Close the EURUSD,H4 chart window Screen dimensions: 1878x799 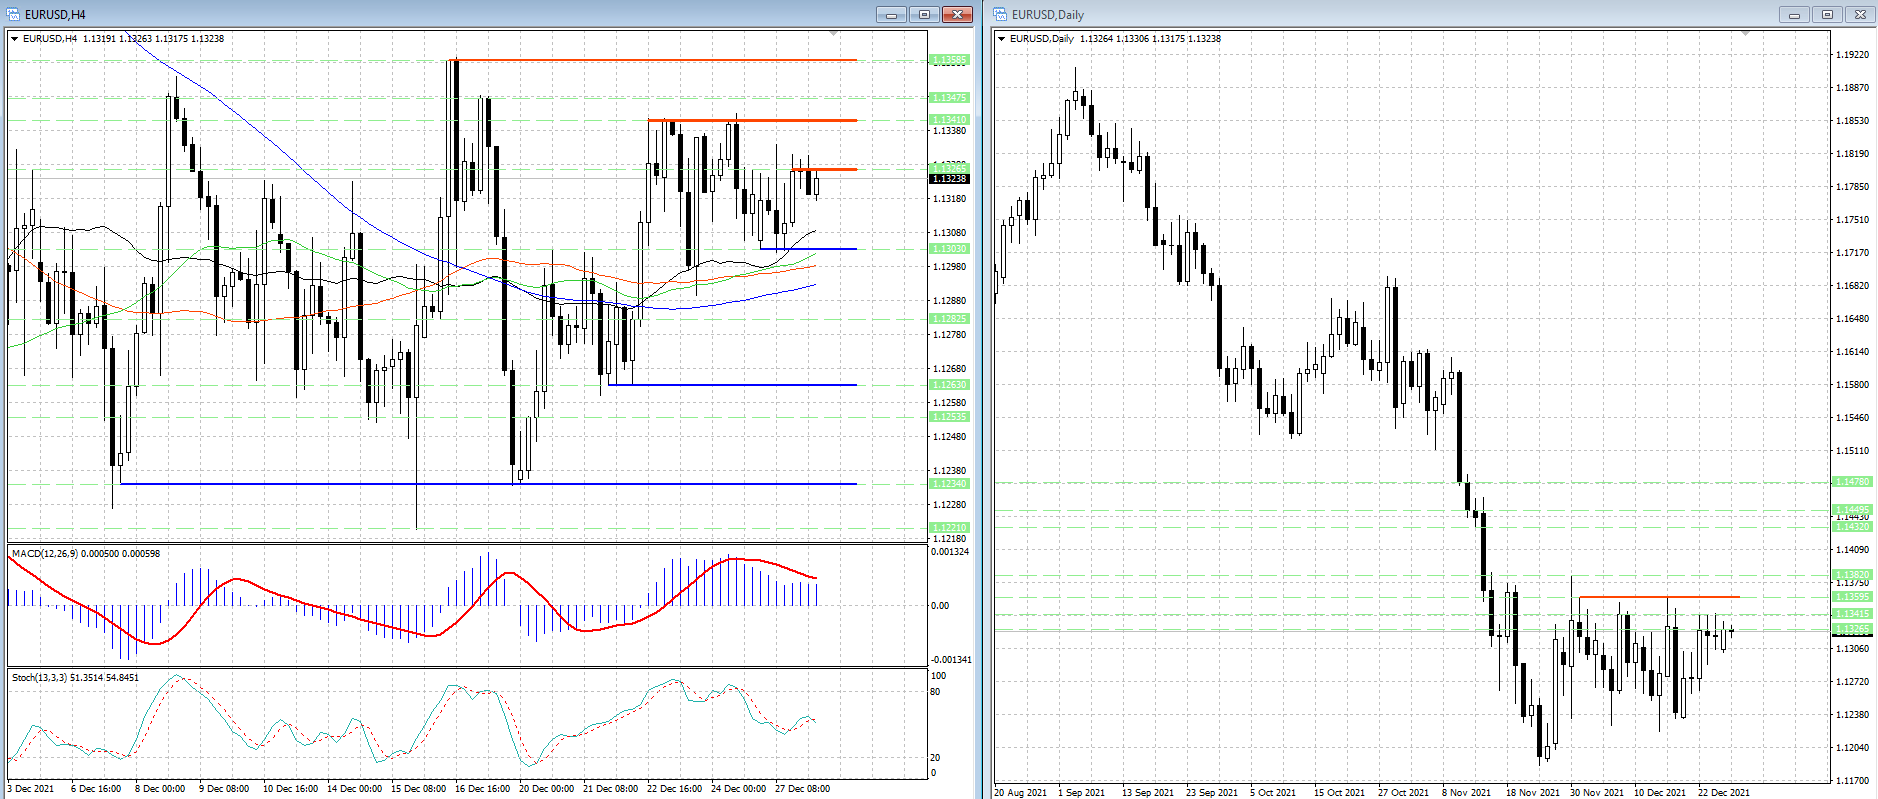click(x=957, y=14)
